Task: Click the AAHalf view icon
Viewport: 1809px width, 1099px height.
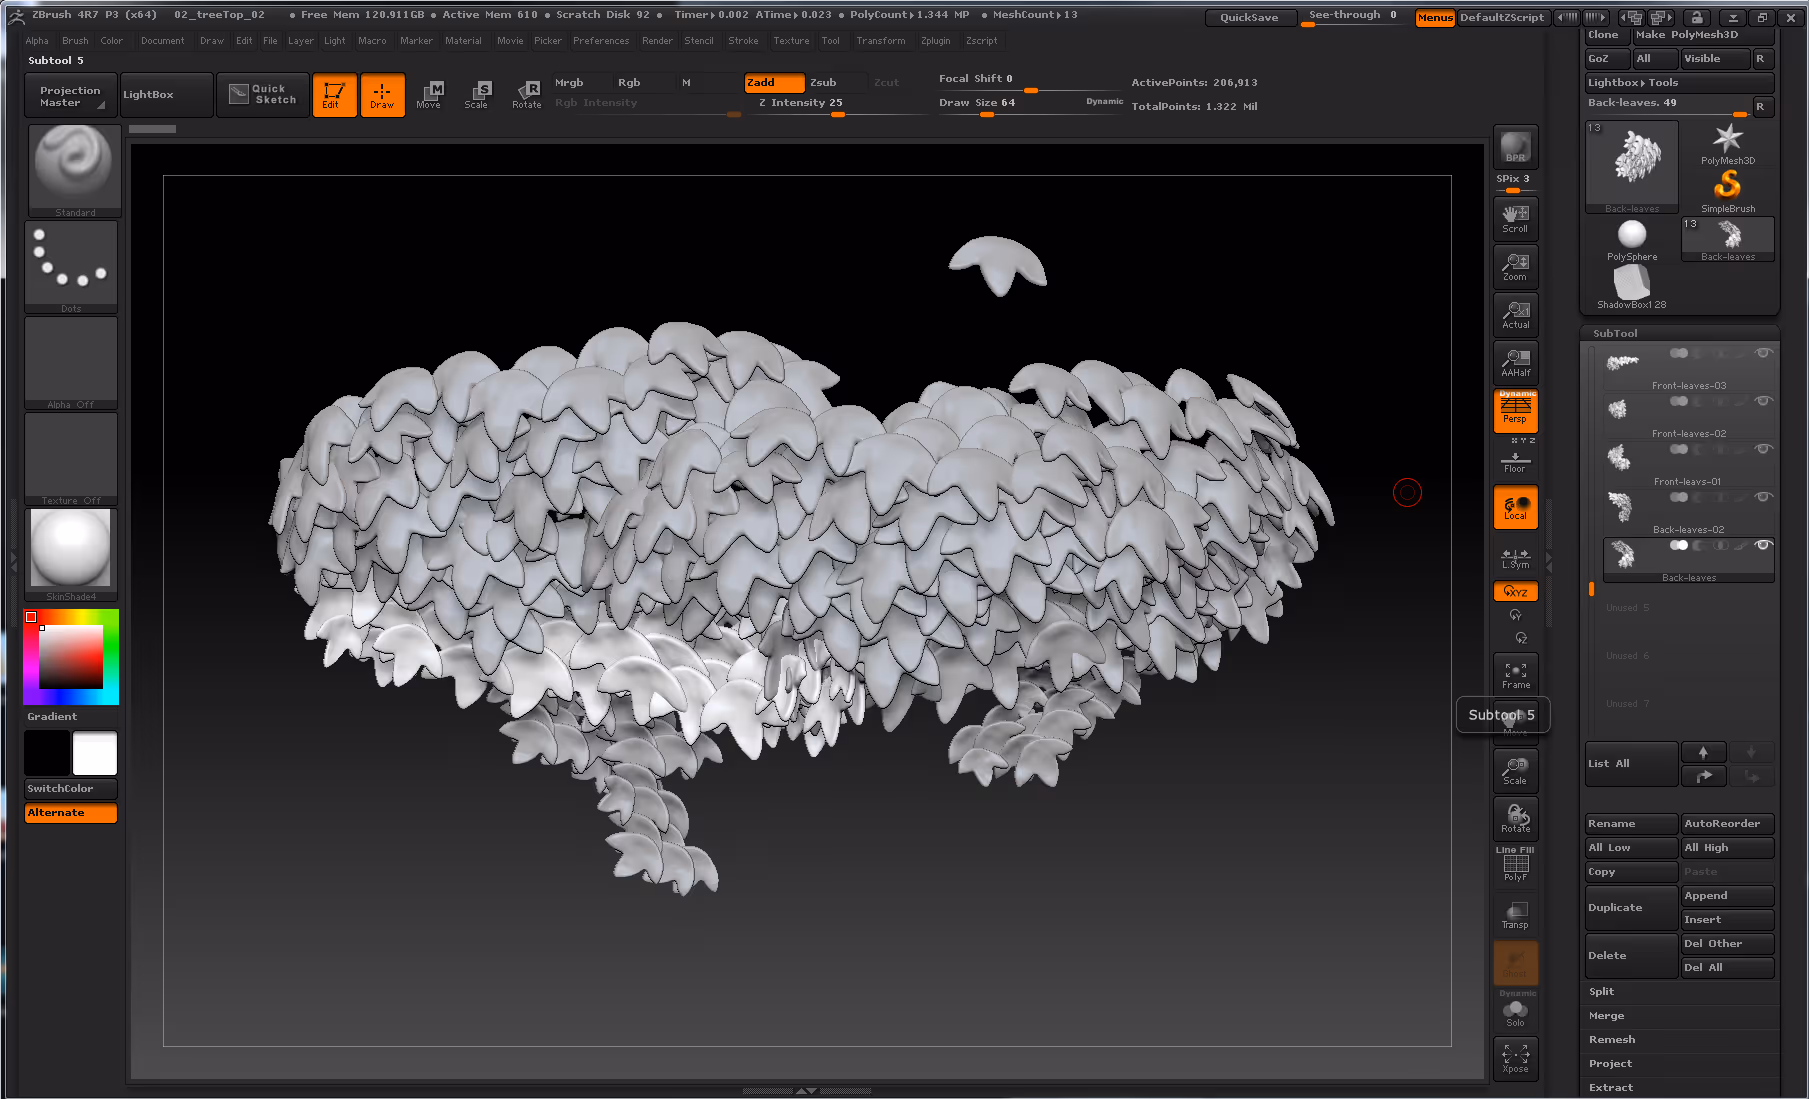Action: [1515, 363]
